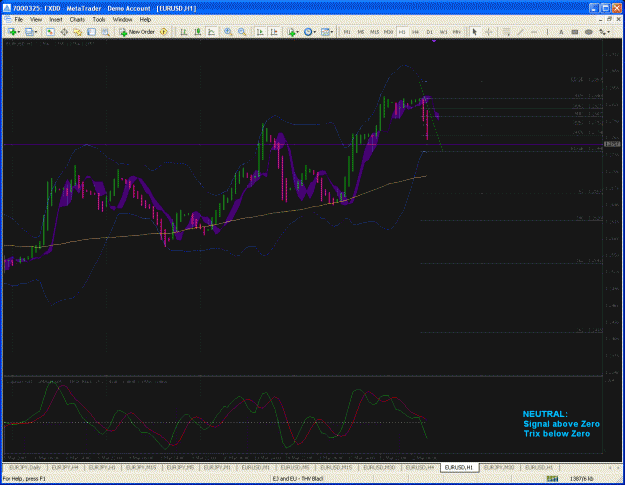625x485 pixels.
Task: Open the Window menu
Action: [x=122, y=19]
